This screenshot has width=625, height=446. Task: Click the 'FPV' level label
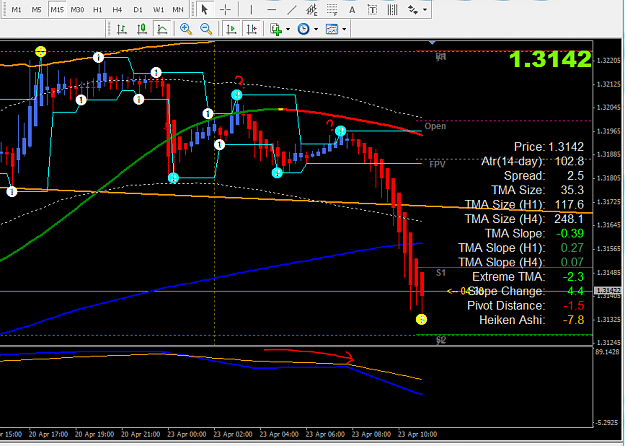[x=437, y=164]
